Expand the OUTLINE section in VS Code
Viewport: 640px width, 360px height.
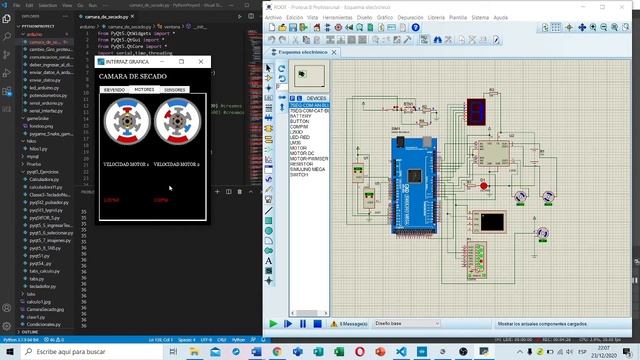[29, 332]
